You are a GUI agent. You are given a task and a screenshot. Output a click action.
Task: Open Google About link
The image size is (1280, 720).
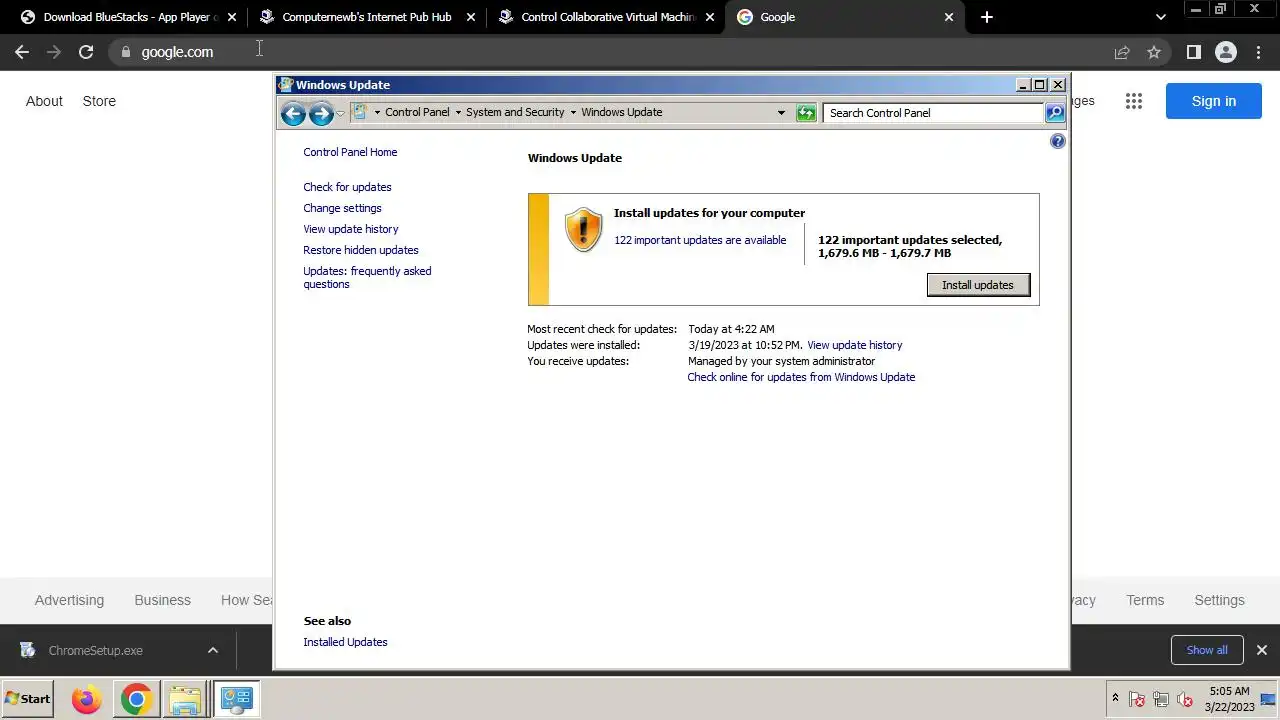coord(44,101)
